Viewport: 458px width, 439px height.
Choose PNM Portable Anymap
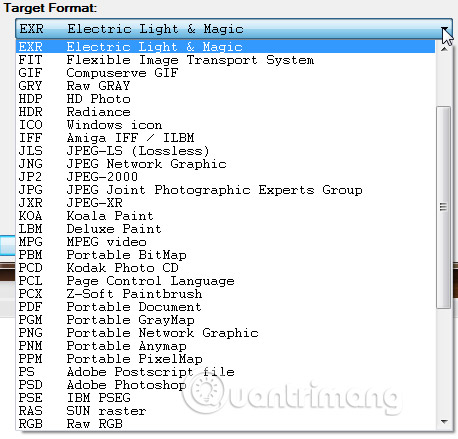pyautogui.click(x=226, y=346)
